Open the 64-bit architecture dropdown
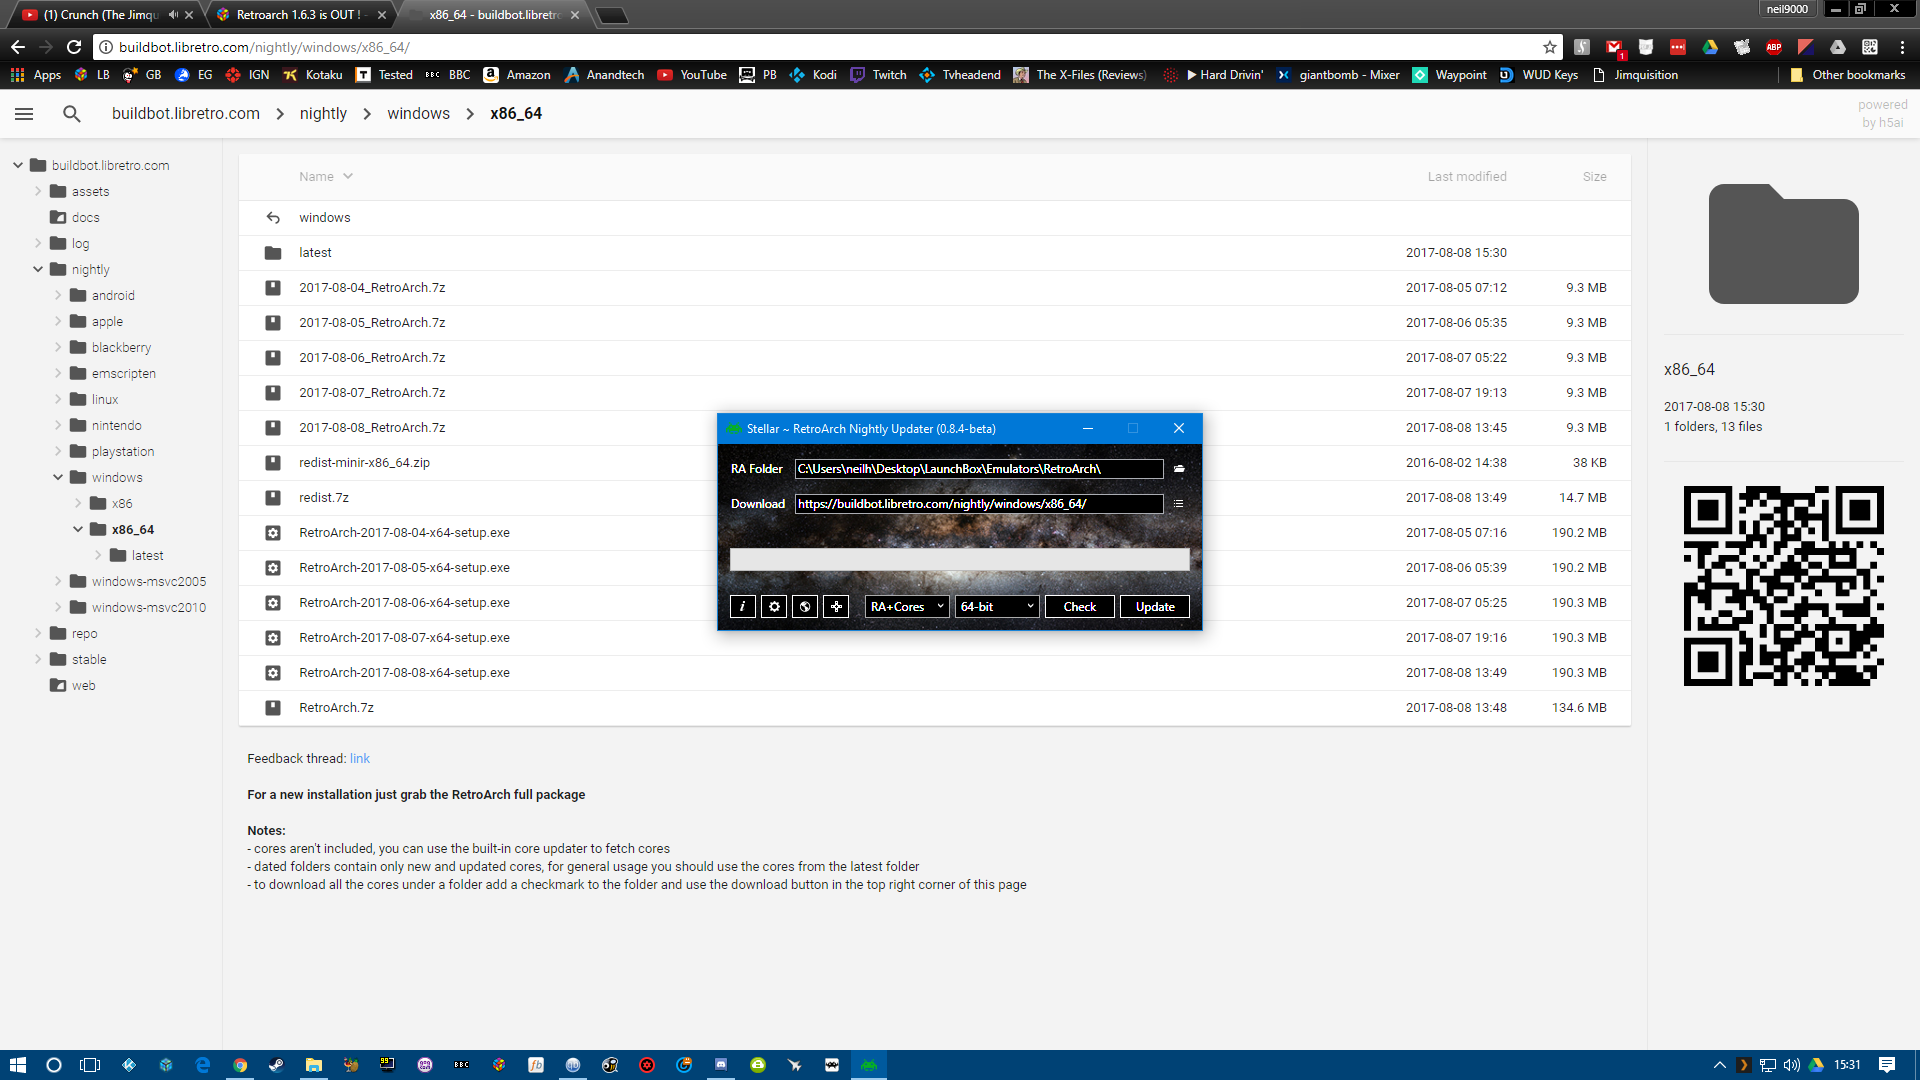The width and height of the screenshot is (1920, 1080). point(997,606)
